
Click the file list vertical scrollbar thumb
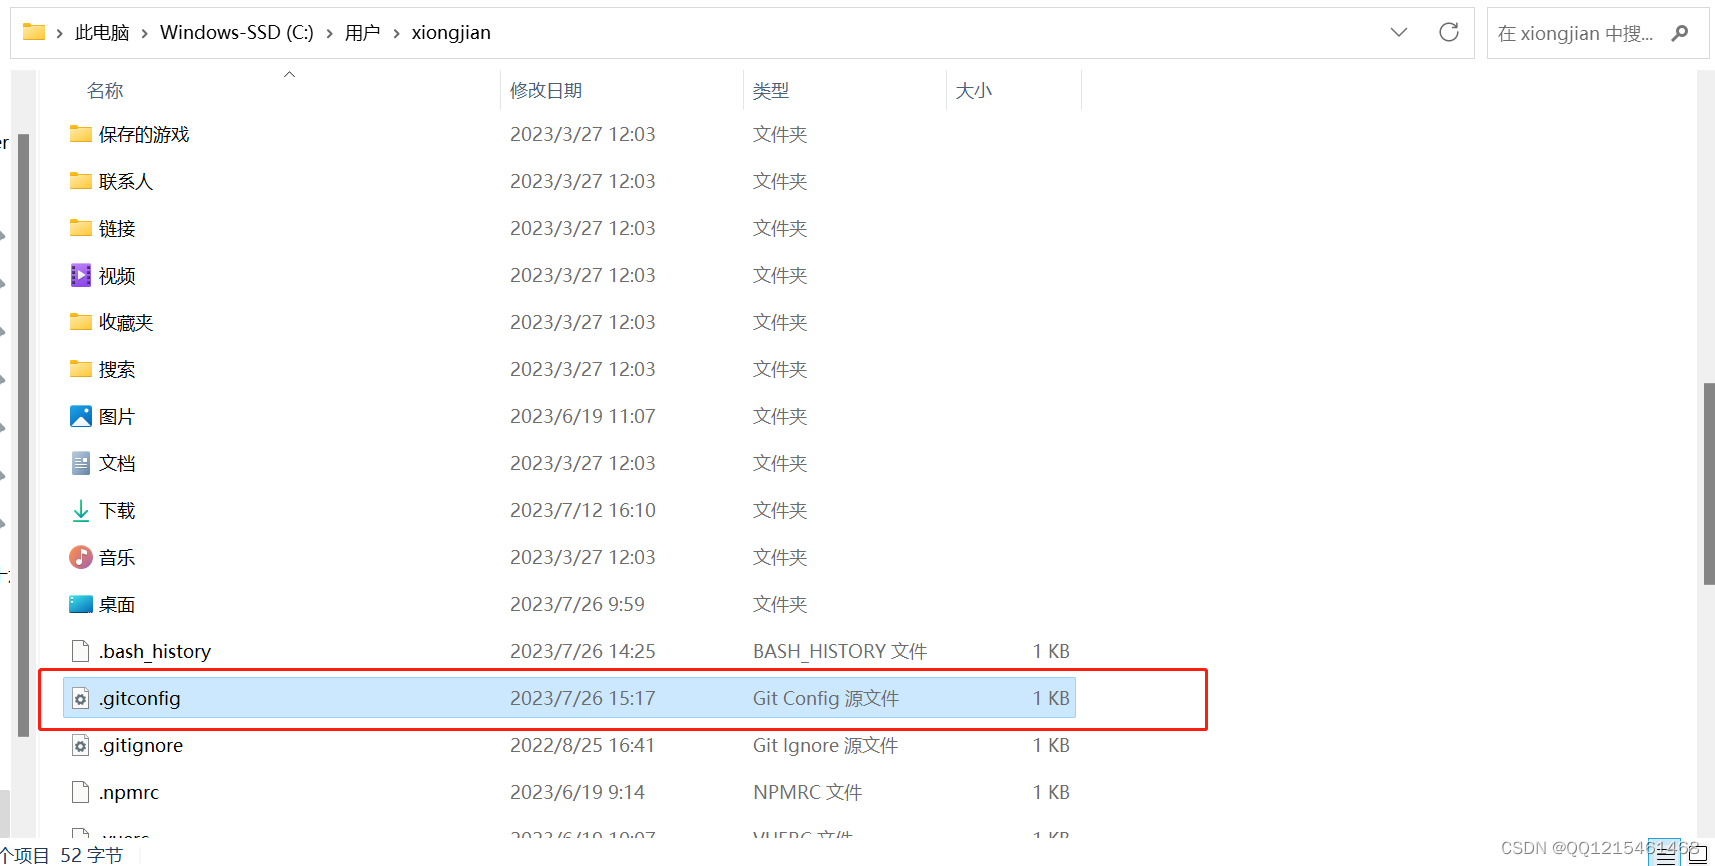pyautogui.click(x=1709, y=484)
